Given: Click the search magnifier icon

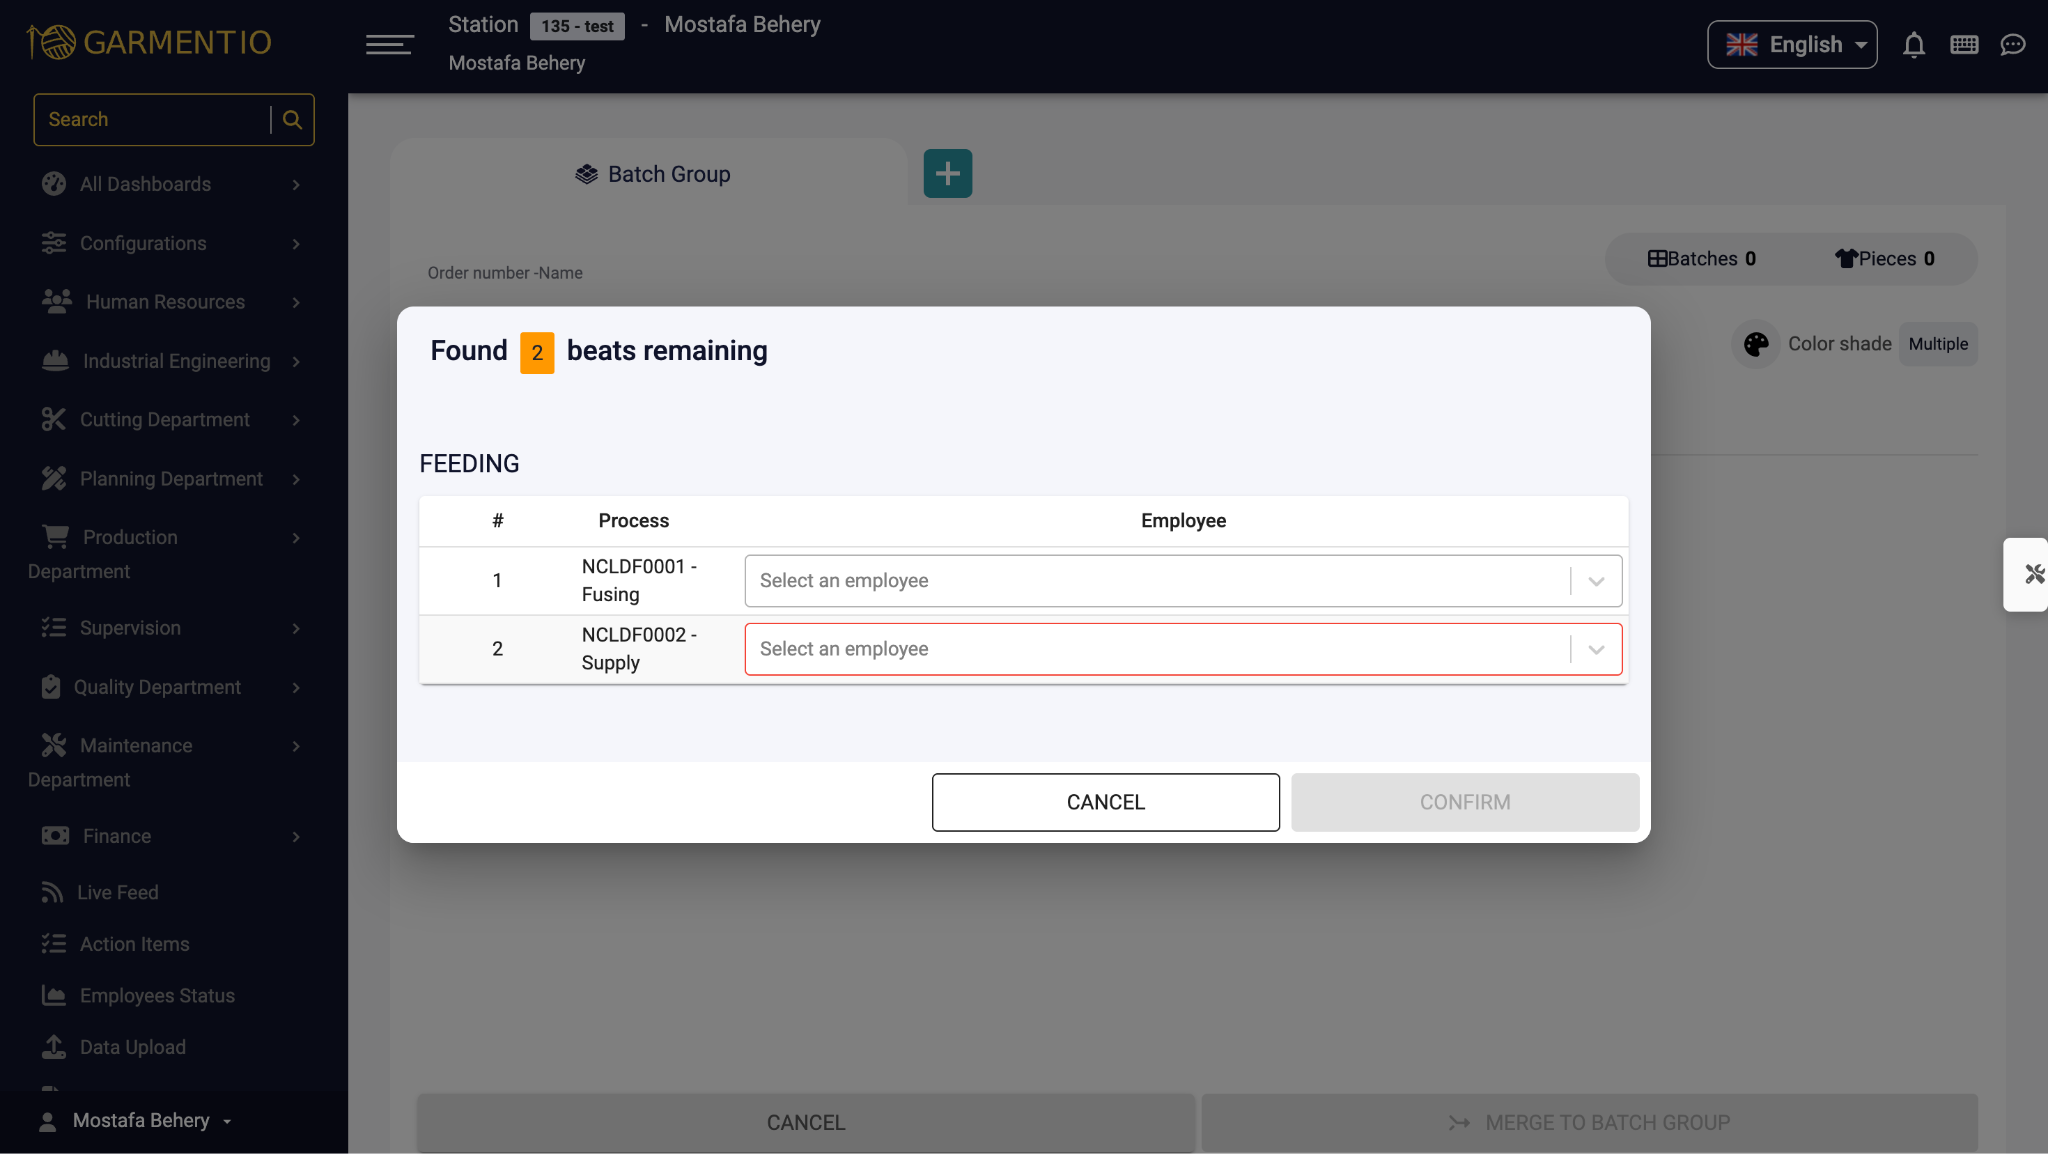Looking at the screenshot, I should click(292, 120).
